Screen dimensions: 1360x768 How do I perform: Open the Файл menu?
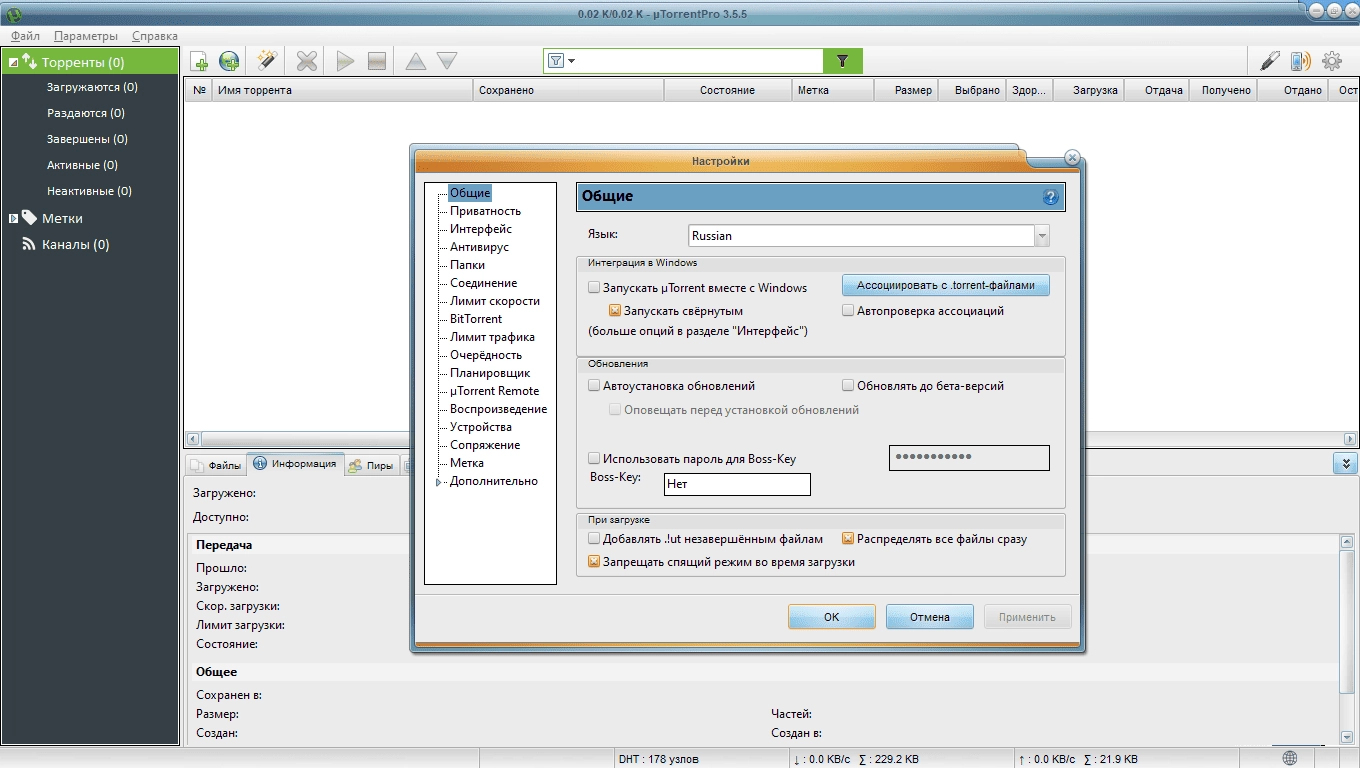25,36
